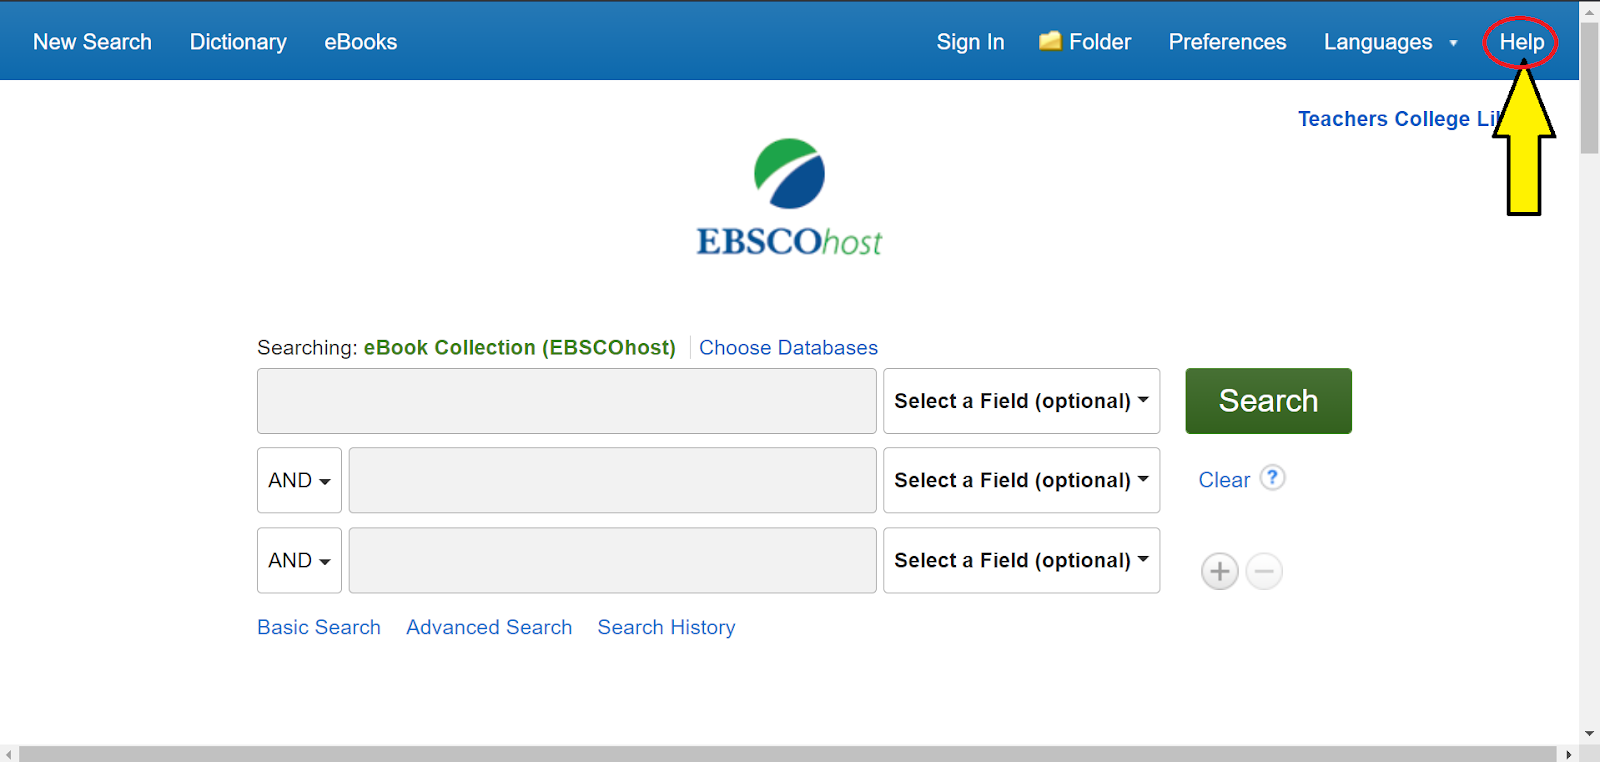Click the EBSCOhost logo
This screenshot has width=1600, height=762.
(x=790, y=197)
